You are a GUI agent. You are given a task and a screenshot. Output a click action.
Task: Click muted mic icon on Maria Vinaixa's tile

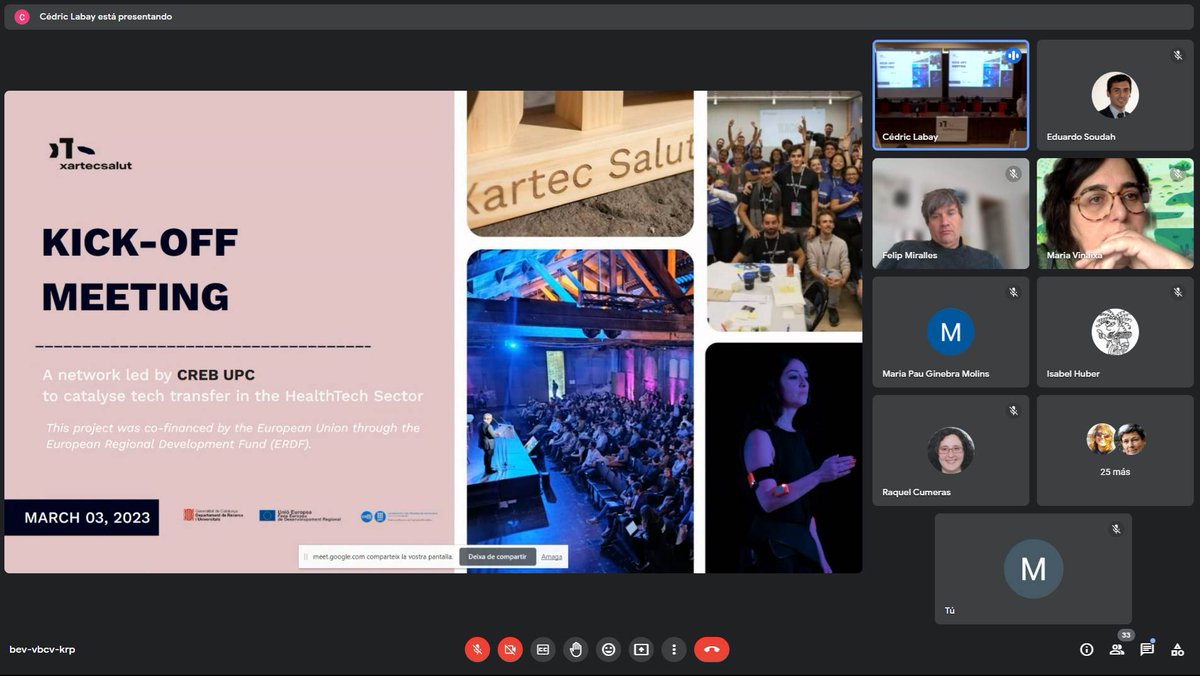pyautogui.click(x=1178, y=174)
